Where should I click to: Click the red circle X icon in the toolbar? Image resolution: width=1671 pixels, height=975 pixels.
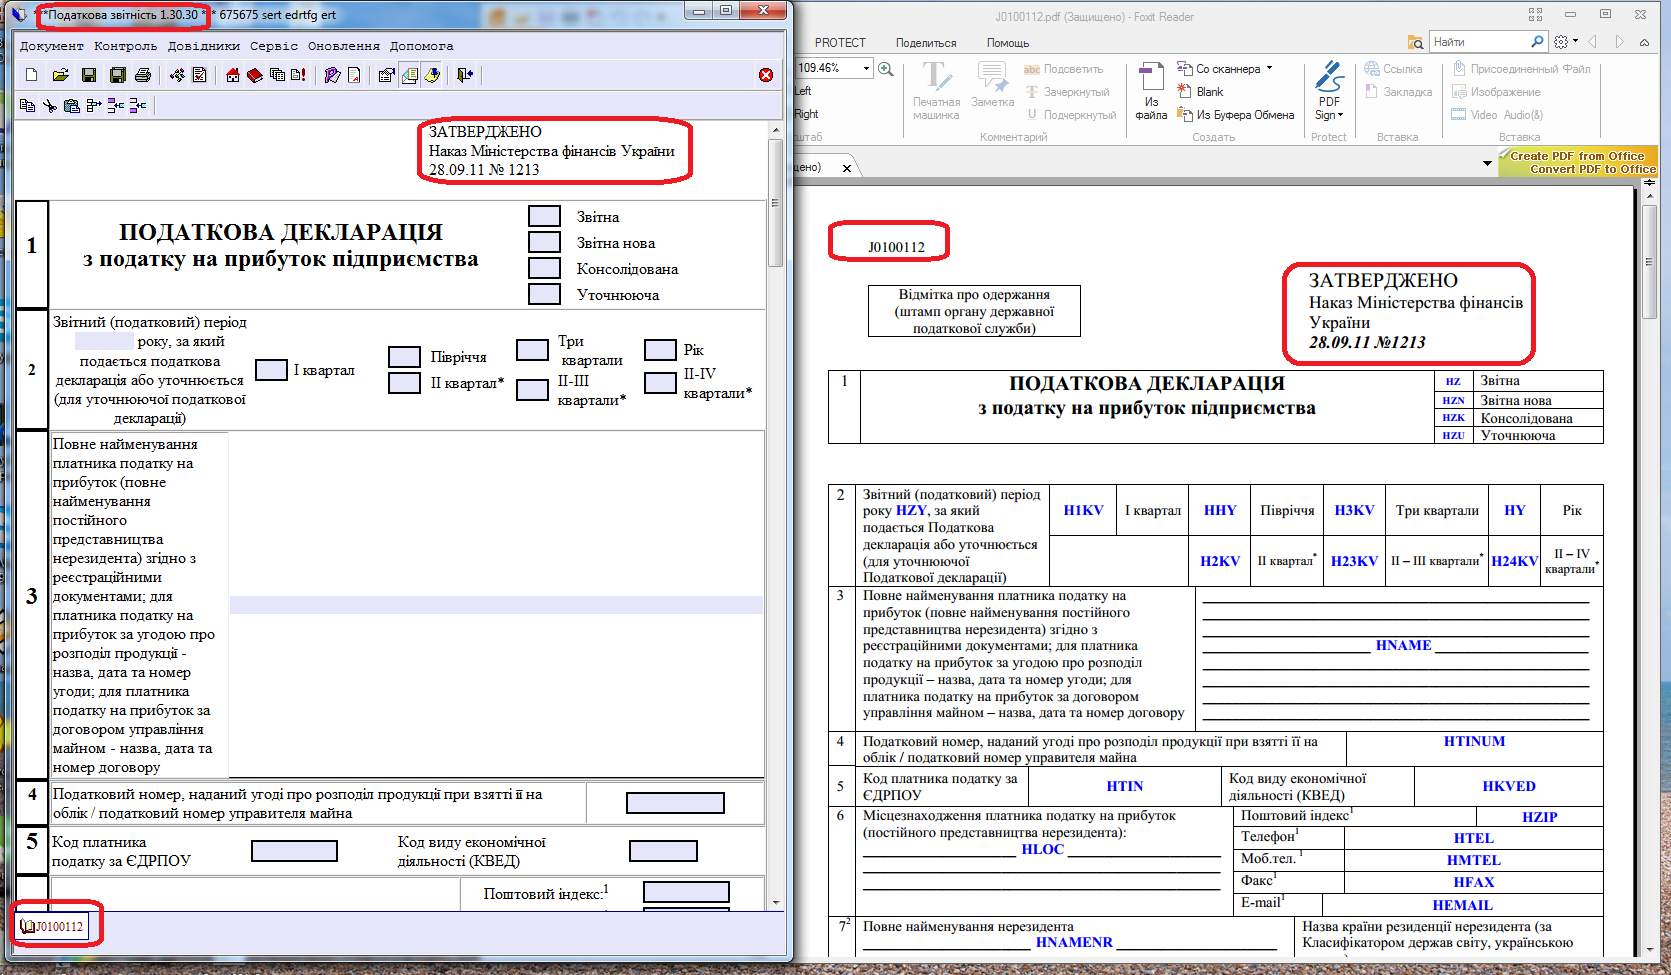(766, 75)
